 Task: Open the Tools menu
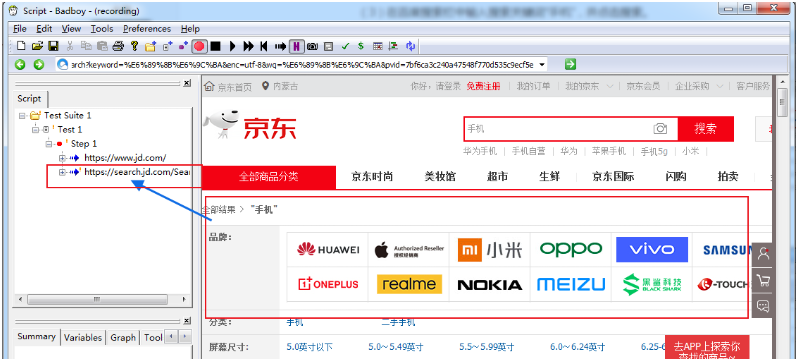point(102,29)
